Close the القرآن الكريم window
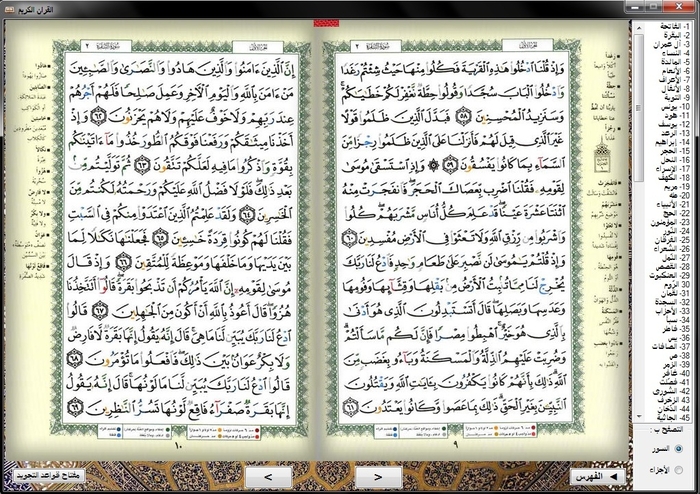This screenshot has width=700, height=494. click(680, 7)
